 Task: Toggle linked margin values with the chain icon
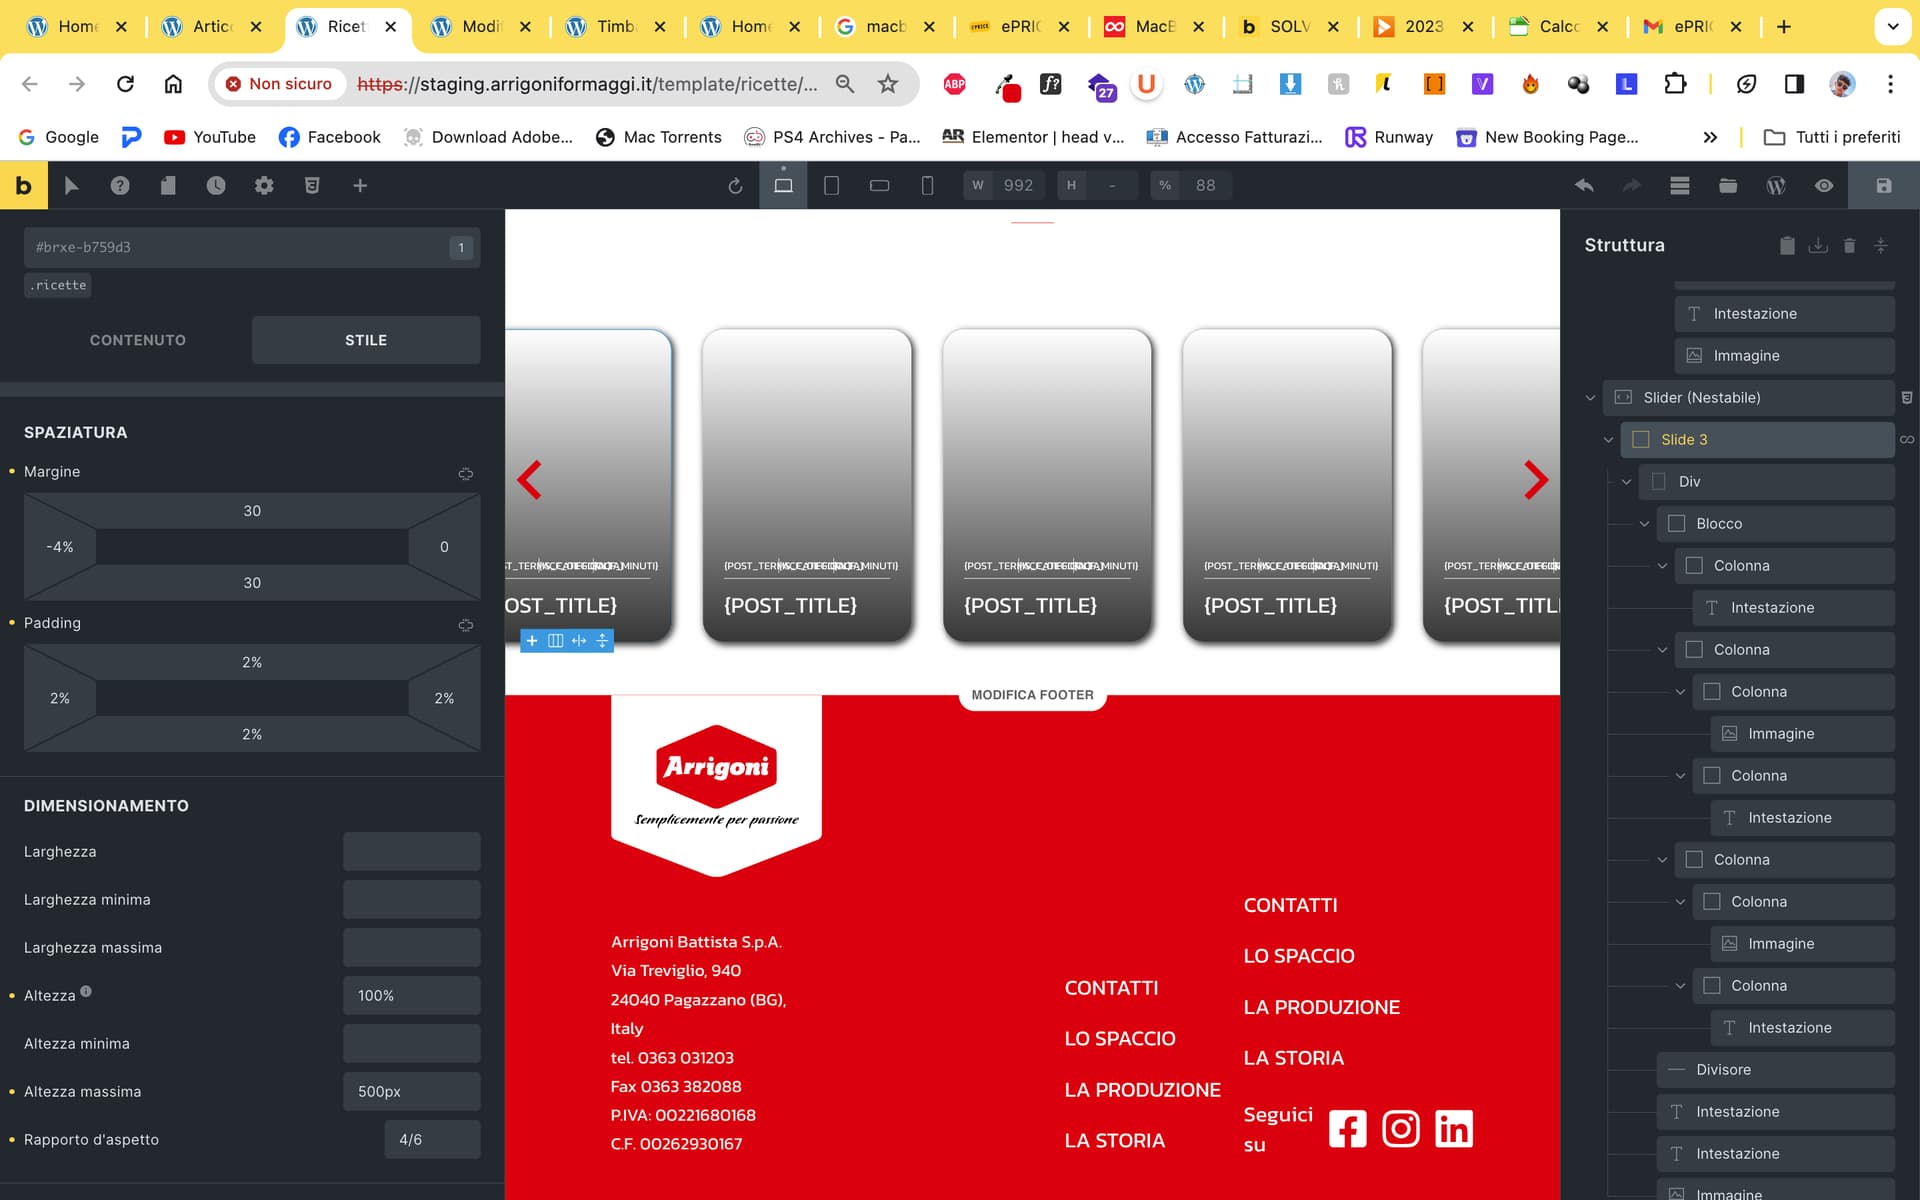(x=465, y=473)
